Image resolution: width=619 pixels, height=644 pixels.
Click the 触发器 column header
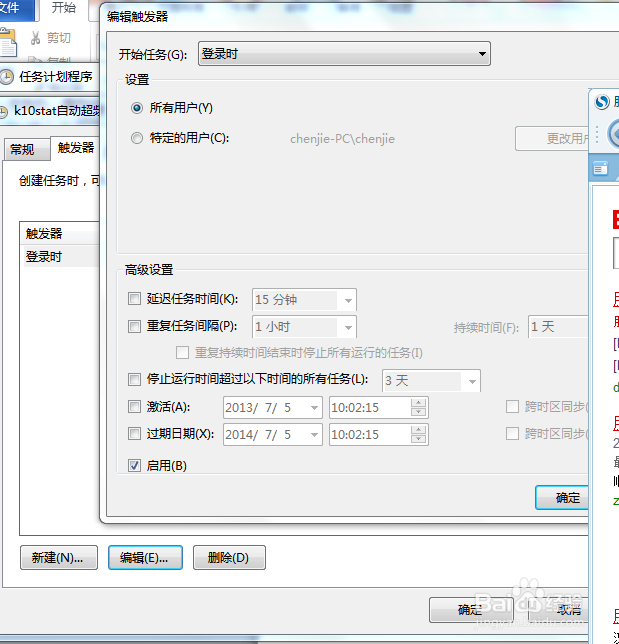[x=60, y=233]
